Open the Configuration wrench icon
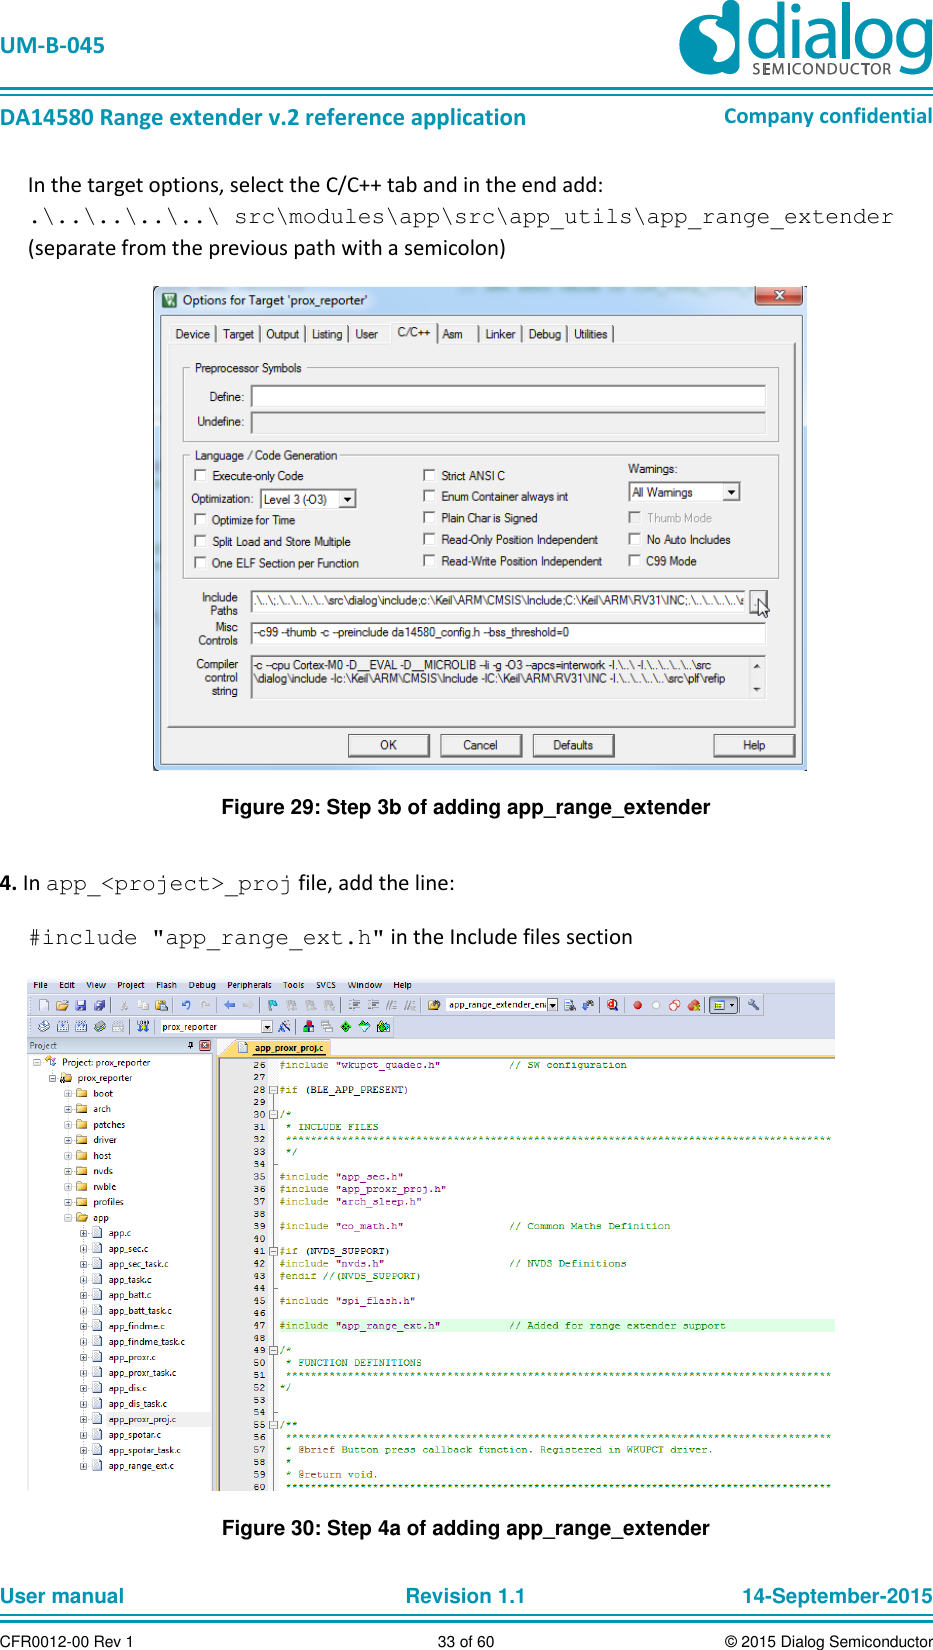Viewport: 933px width, 1650px height. [753, 1005]
